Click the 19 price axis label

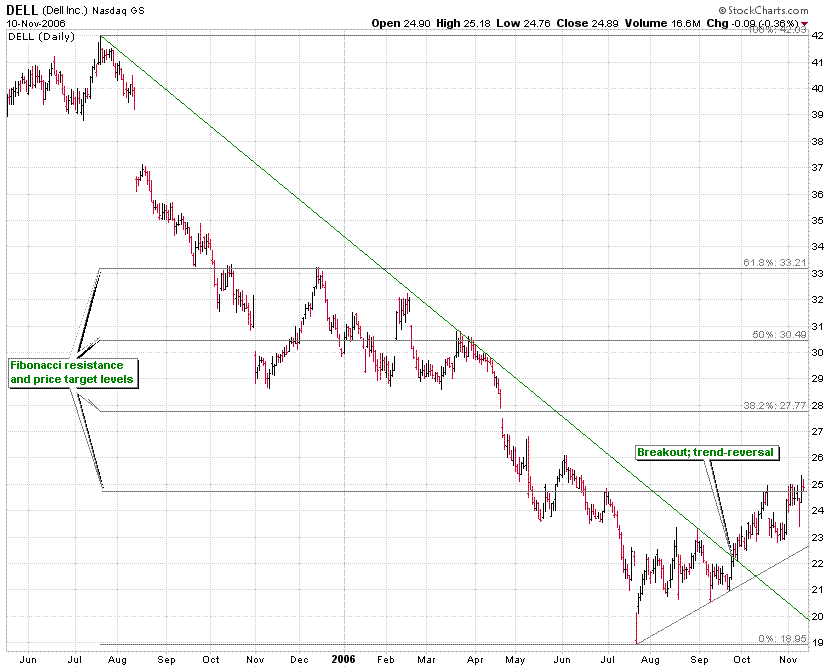(x=817, y=643)
